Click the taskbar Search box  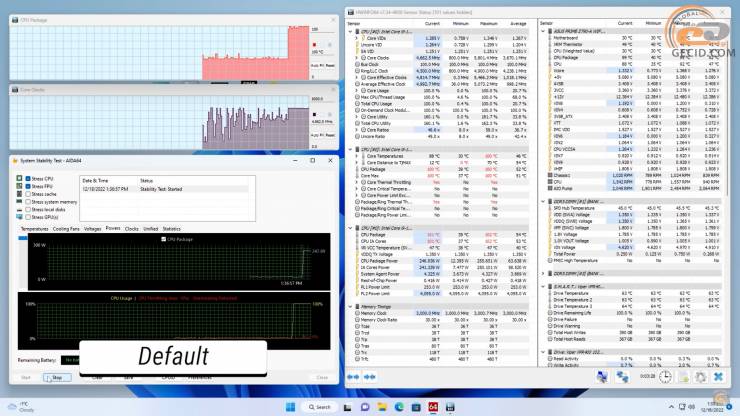tap(320, 407)
